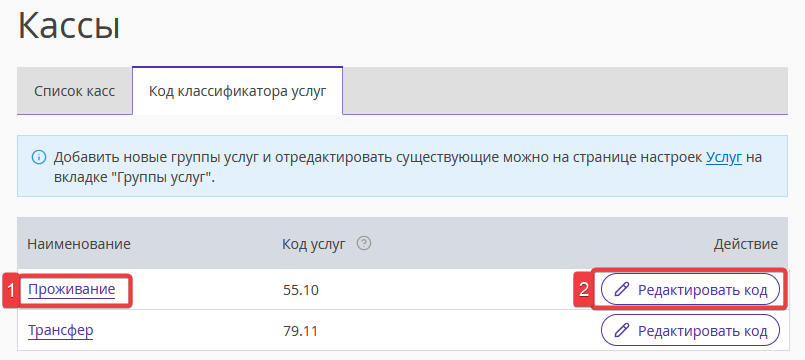Select the 79.11 code value
This screenshot has height=360, width=805.
300,332
